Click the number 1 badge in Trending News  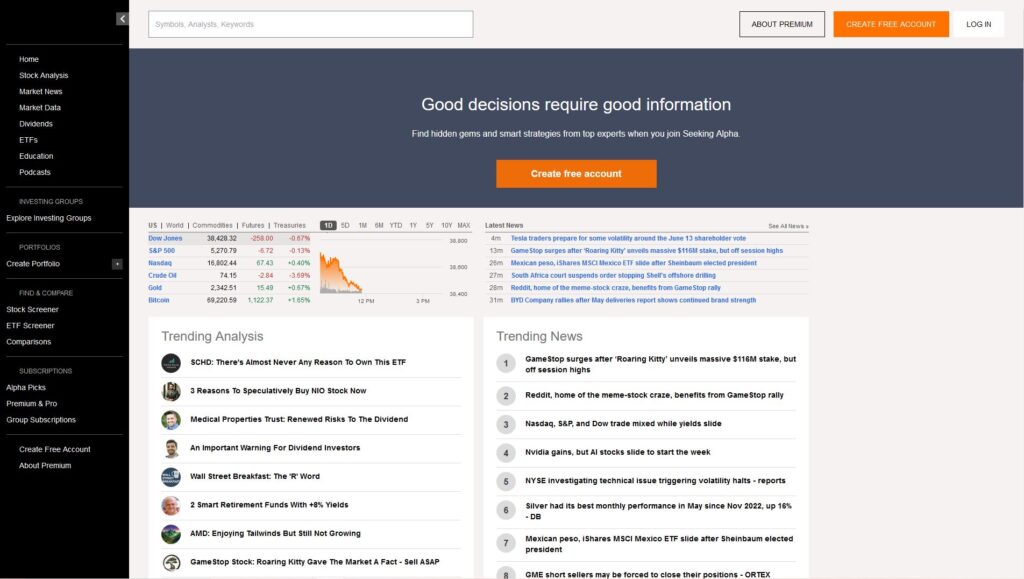pyautogui.click(x=506, y=363)
